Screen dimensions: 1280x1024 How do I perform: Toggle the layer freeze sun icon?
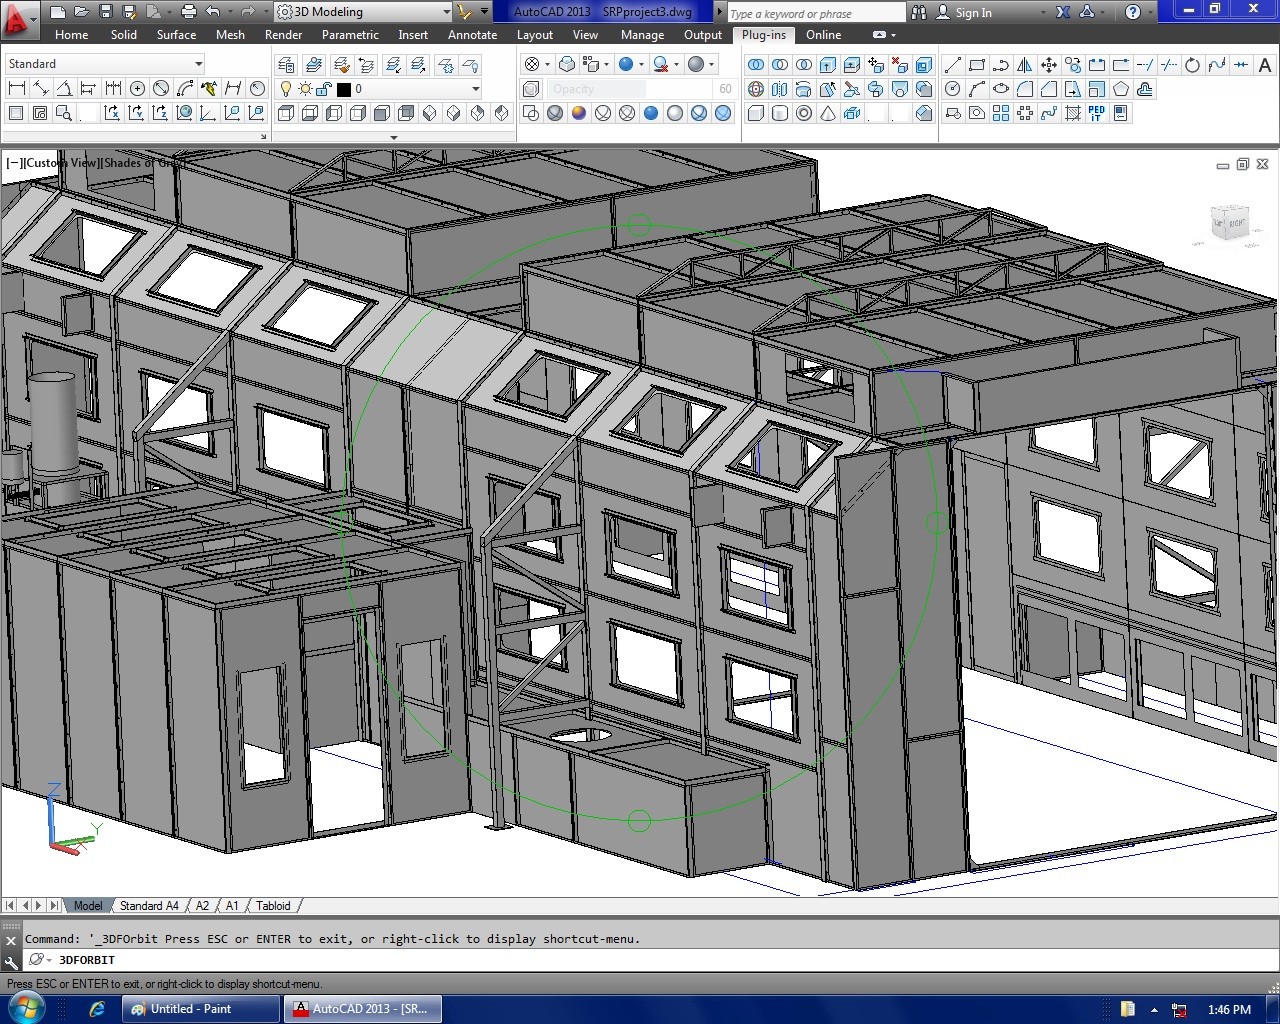click(305, 89)
